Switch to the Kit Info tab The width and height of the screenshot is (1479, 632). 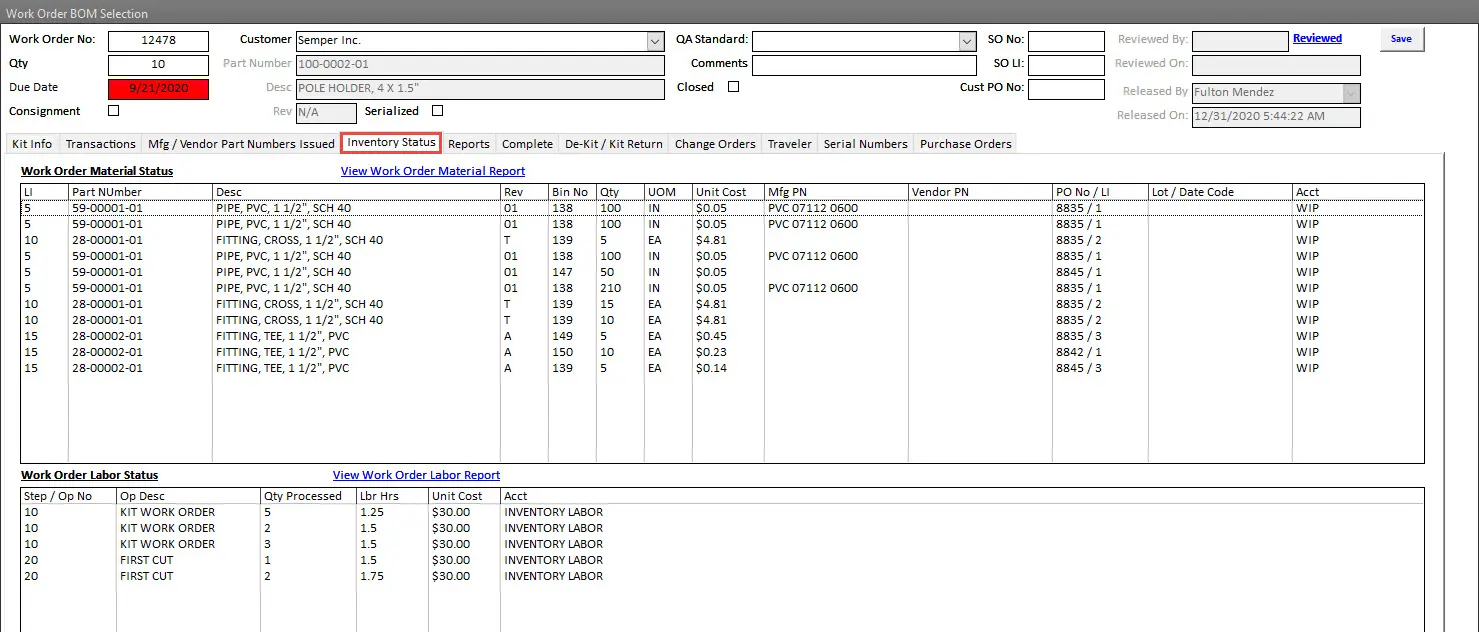click(x=32, y=144)
